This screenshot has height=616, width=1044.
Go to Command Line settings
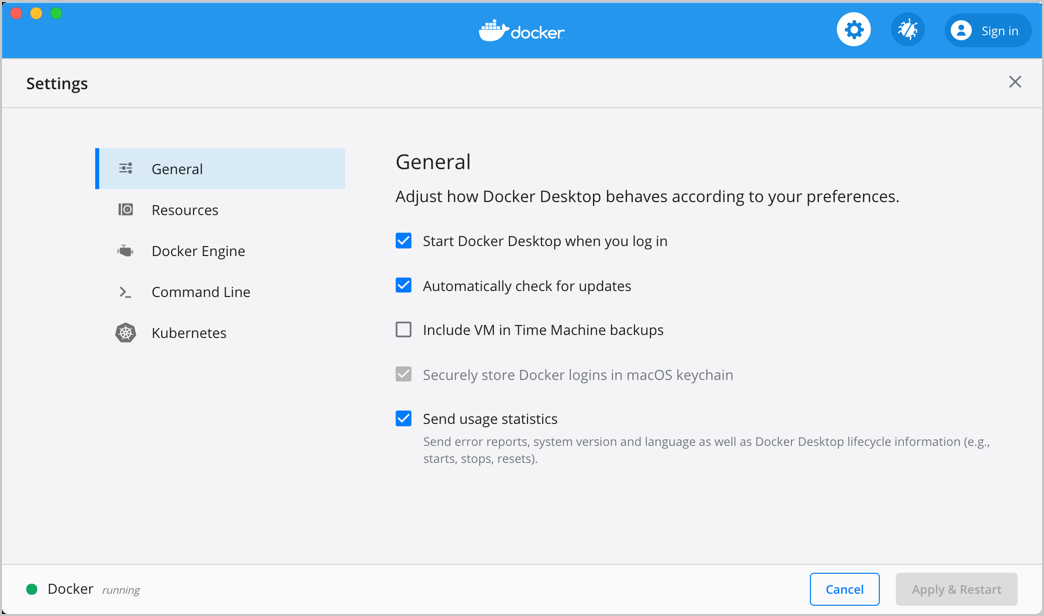tap(201, 292)
